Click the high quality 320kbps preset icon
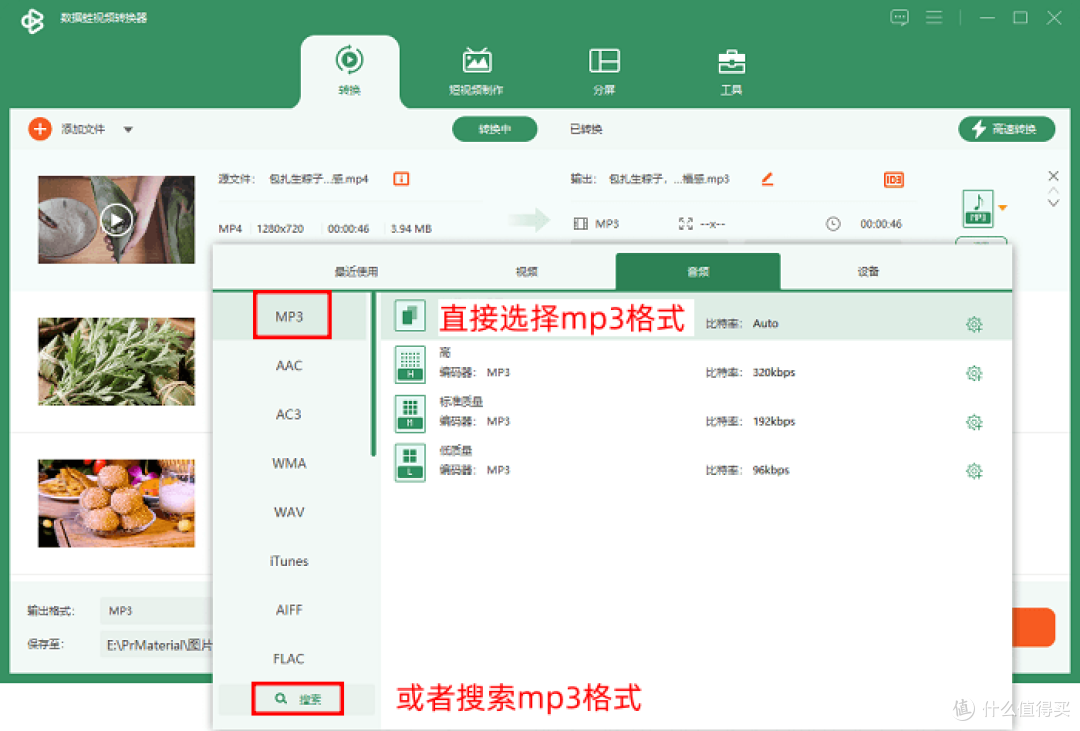The image size is (1080, 731). 410,364
